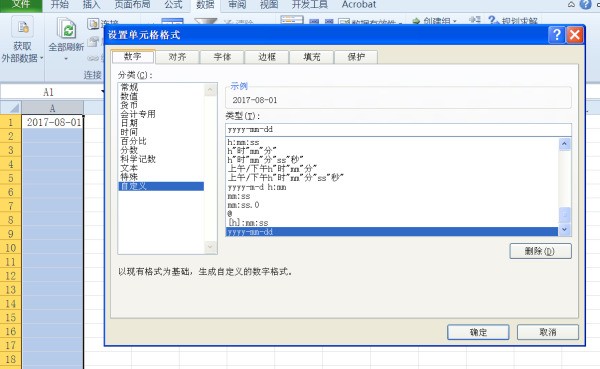Click the Type input field yyyy-mm-dd
This screenshot has width=600, height=369.
click(398, 130)
